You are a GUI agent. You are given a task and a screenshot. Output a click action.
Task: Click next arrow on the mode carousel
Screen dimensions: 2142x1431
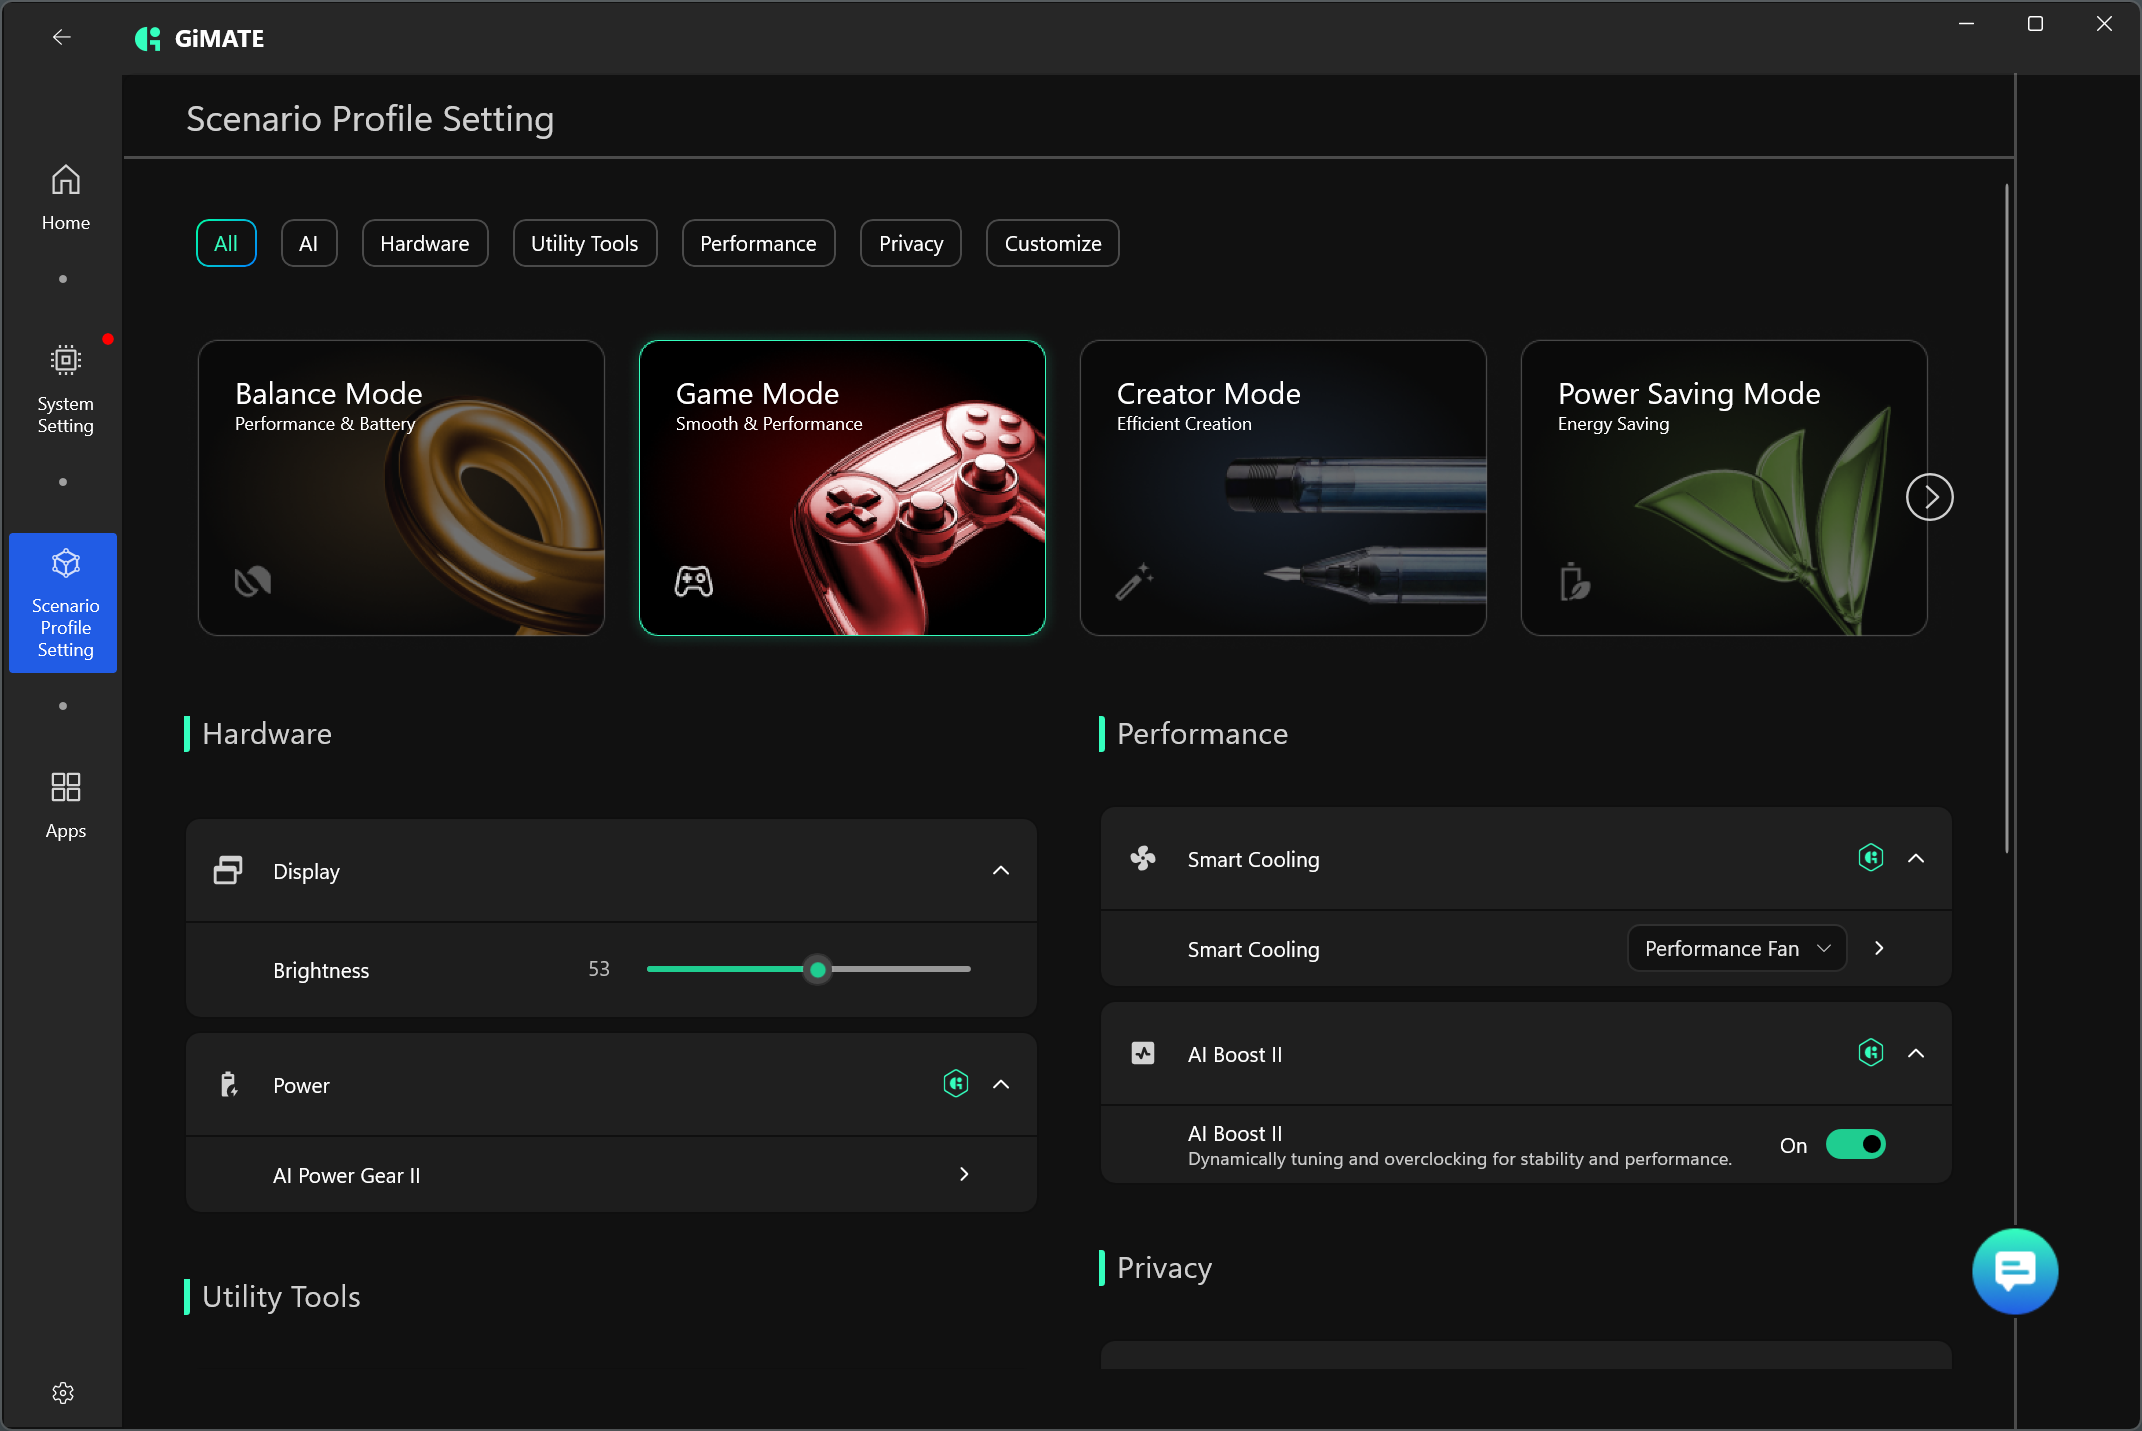pyautogui.click(x=1929, y=497)
